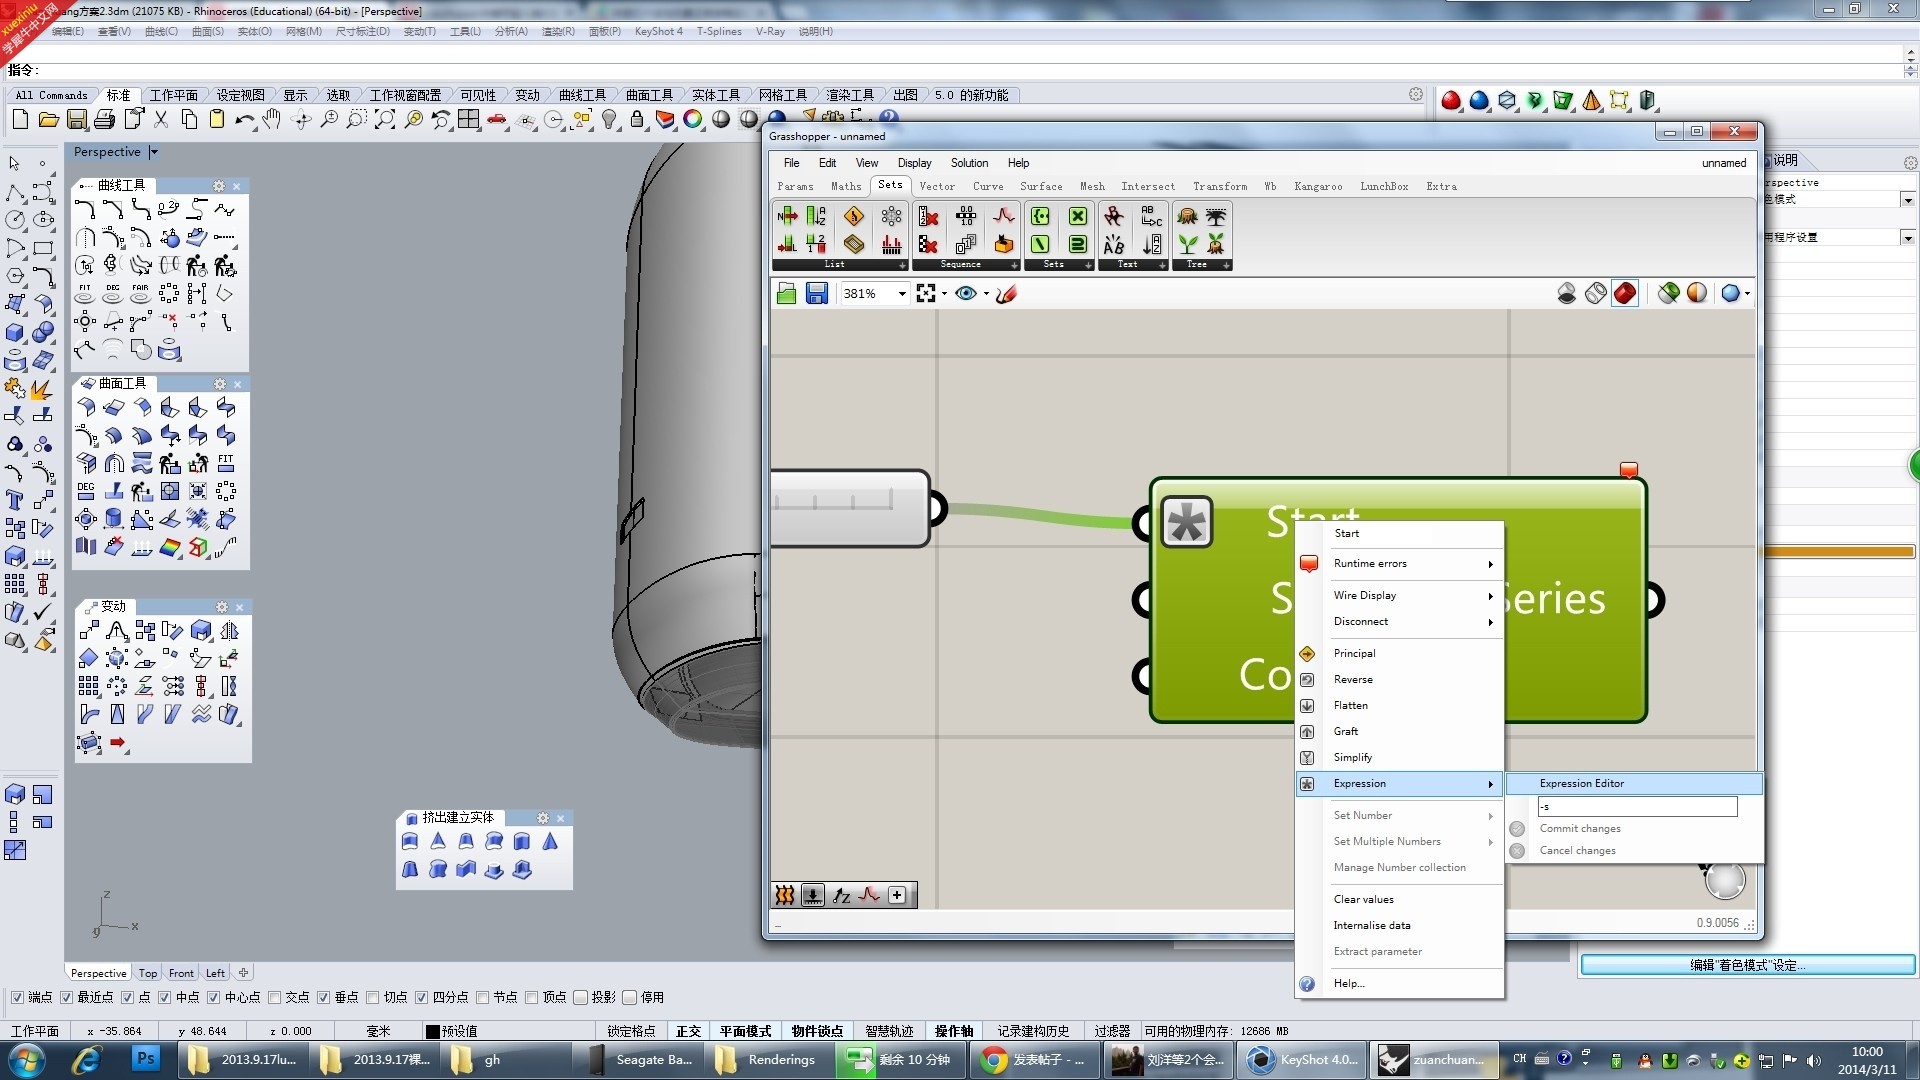Open the Perspective viewport dropdown arrow
Screen dimensions: 1920x1080
click(153, 152)
